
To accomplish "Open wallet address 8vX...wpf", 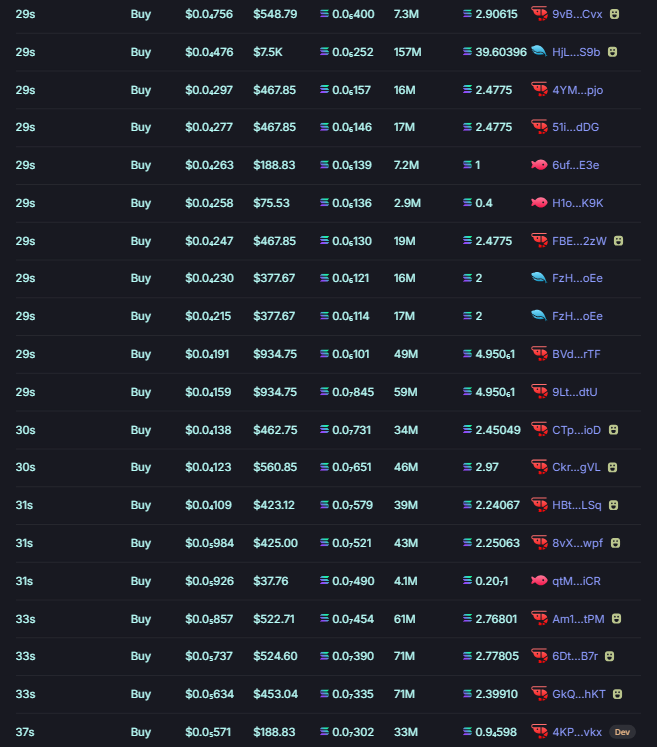I will click(x=577, y=543).
